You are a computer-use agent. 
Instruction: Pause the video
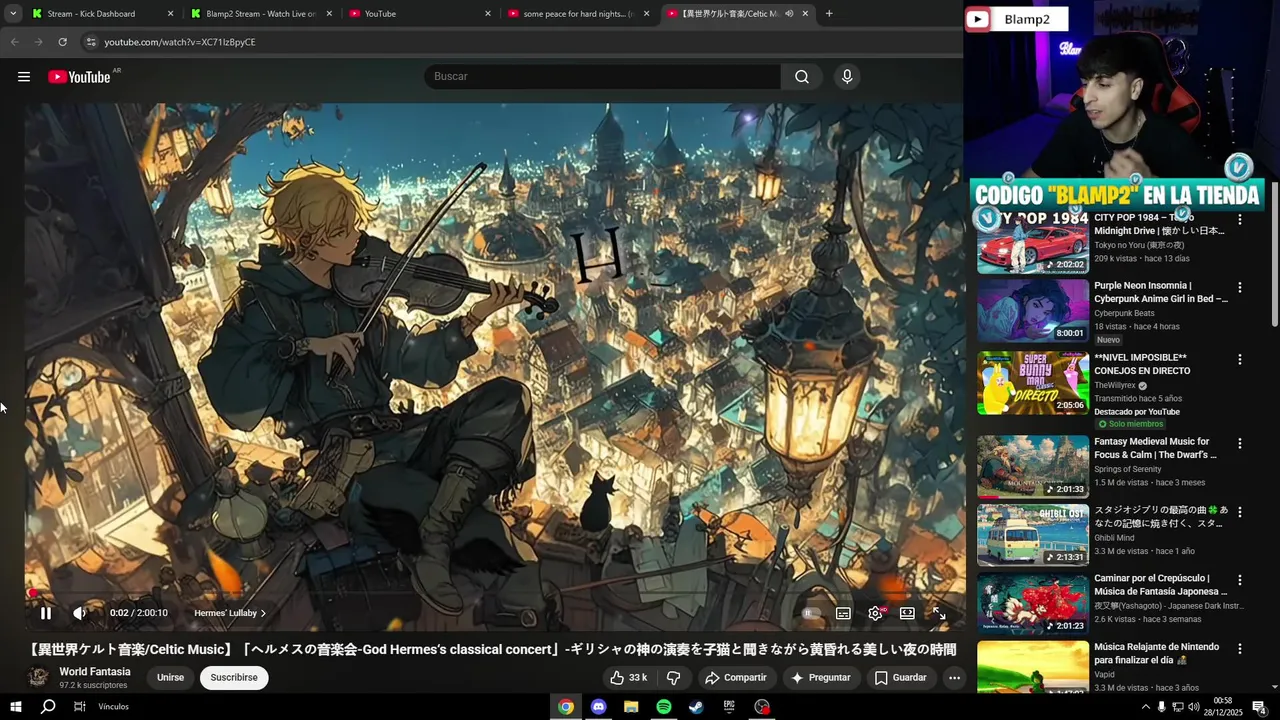(45, 613)
